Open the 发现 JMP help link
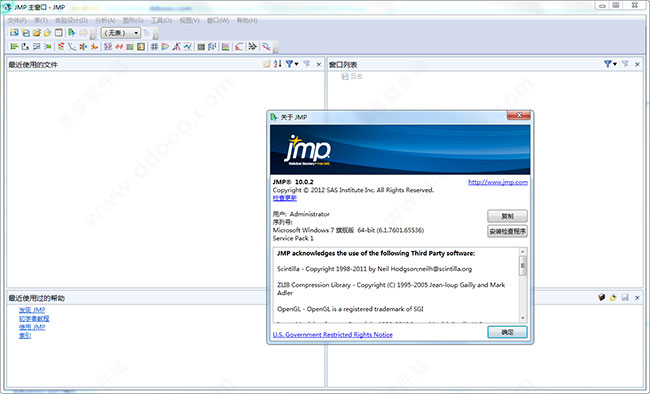 32,310
